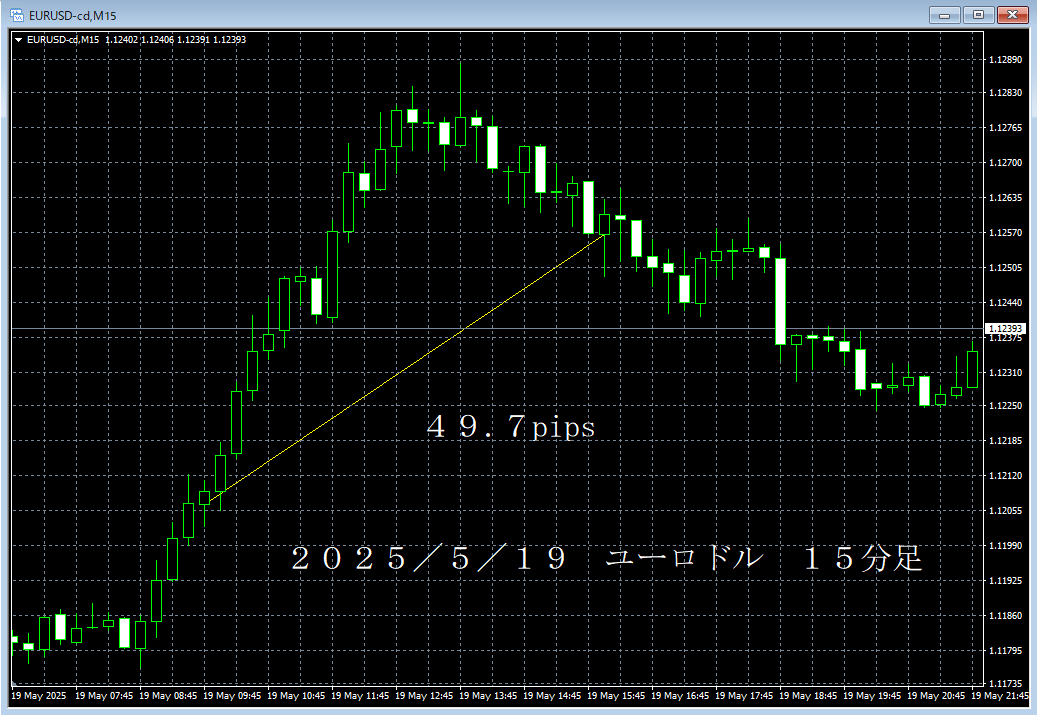The image size is (1037, 715).
Task: Click the chart shift marker at bottom-left corner
Action: coord(15,683)
